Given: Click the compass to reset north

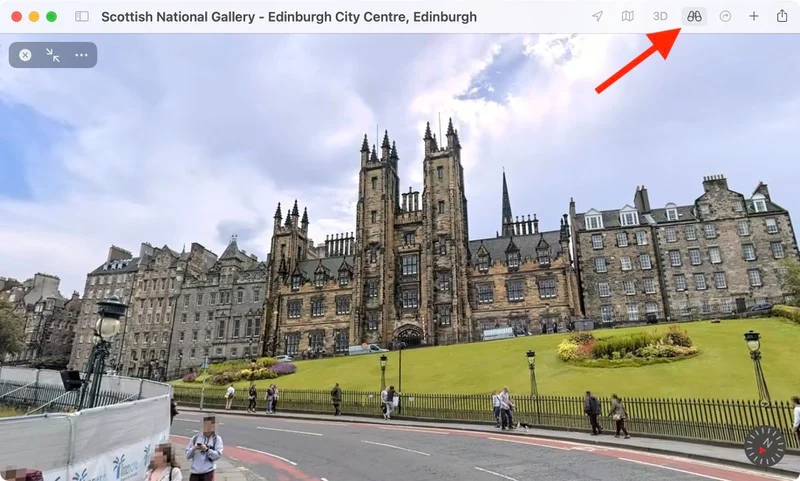Looking at the screenshot, I should pos(765,446).
